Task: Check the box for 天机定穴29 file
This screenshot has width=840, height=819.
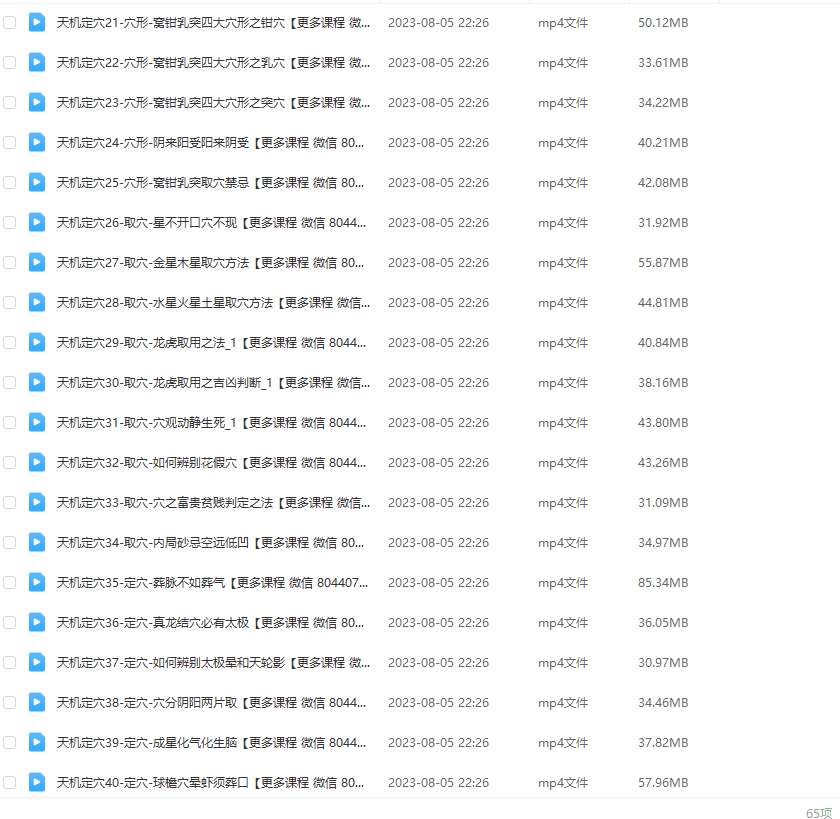Action: (10, 342)
